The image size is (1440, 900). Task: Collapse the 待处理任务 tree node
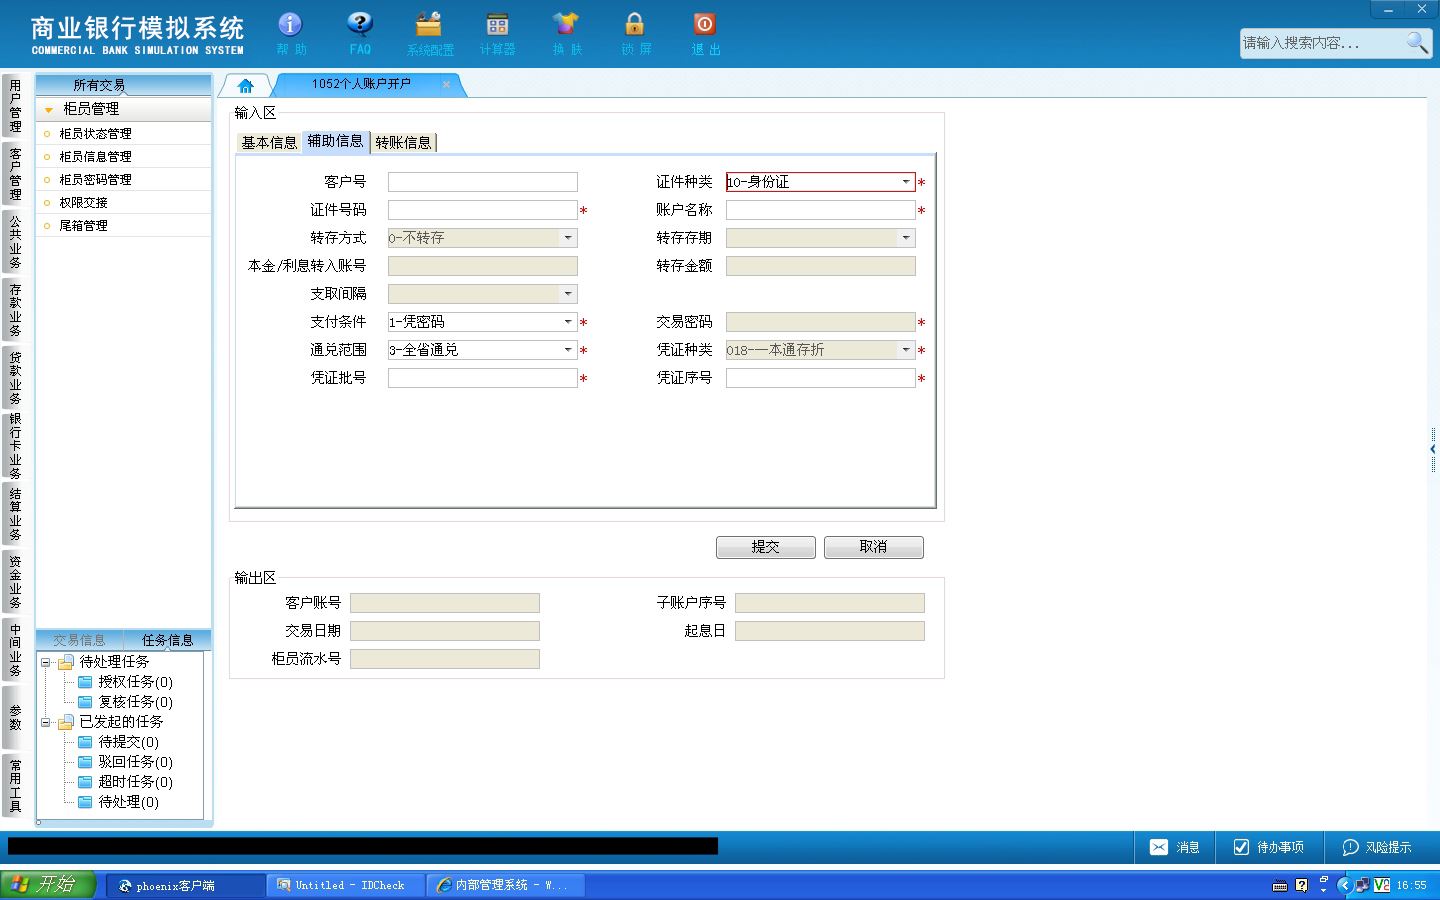point(45,662)
